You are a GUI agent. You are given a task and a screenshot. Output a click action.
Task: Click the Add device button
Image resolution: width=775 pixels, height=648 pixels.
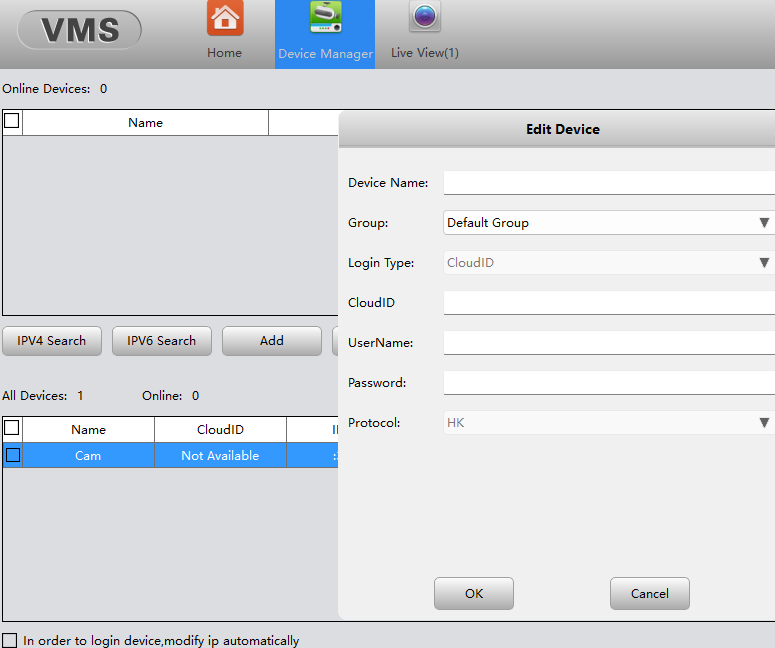tap(272, 341)
